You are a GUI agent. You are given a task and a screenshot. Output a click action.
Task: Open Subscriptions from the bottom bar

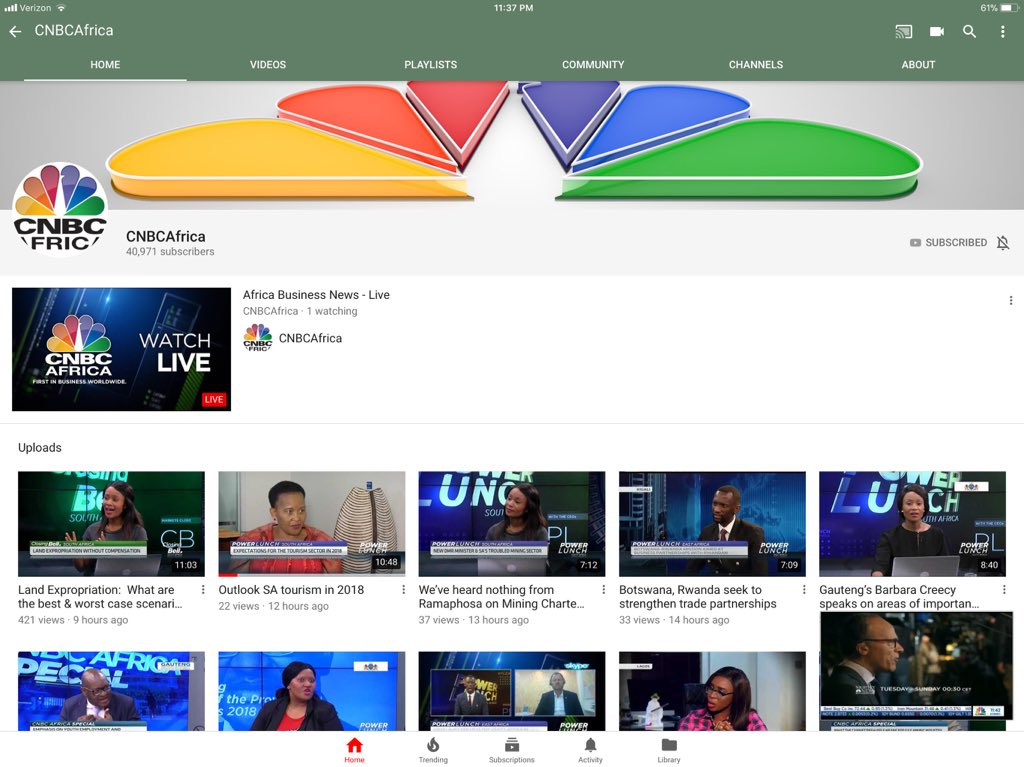click(511, 750)
